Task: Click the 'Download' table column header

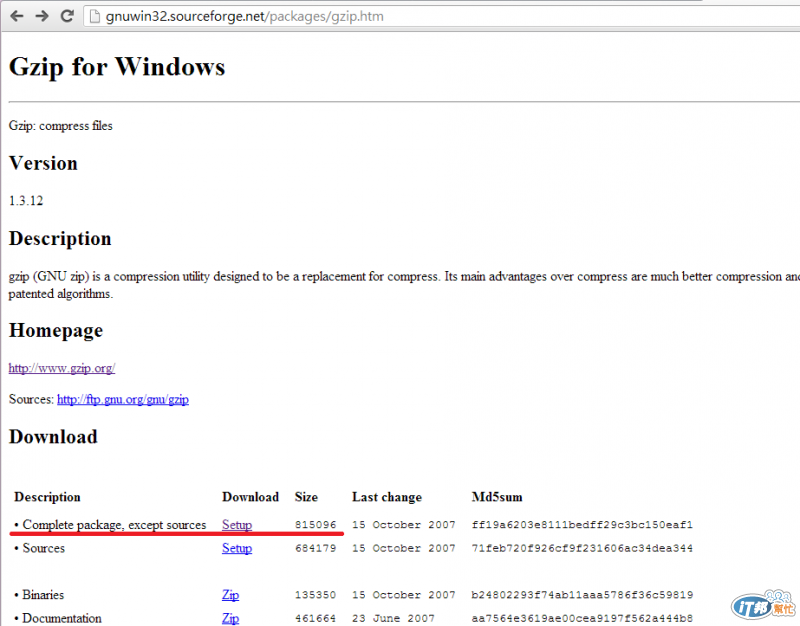Action: 251,497
